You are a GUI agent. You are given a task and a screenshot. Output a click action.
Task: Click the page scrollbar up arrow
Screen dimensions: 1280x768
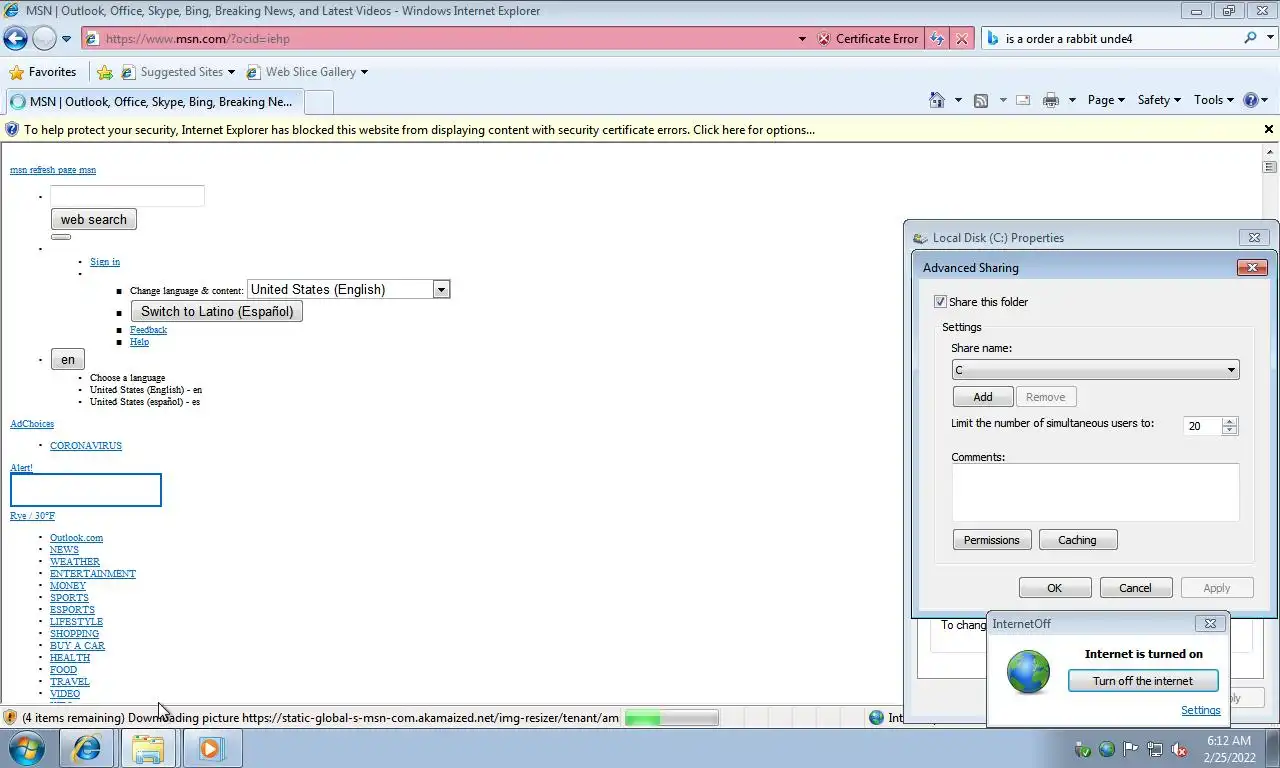point(1270,151)
